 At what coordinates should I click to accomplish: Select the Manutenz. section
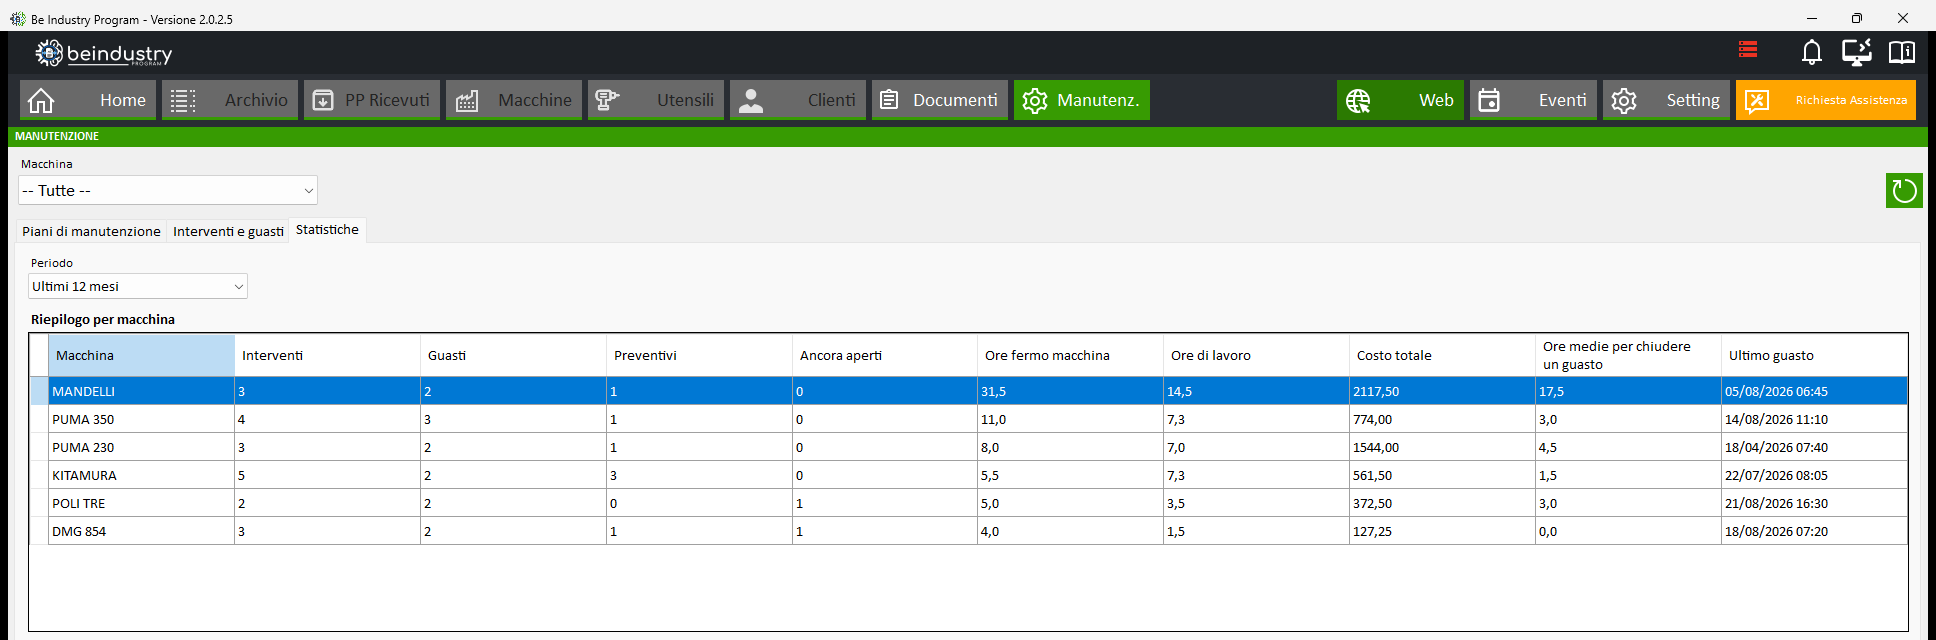click(1082, 100)
